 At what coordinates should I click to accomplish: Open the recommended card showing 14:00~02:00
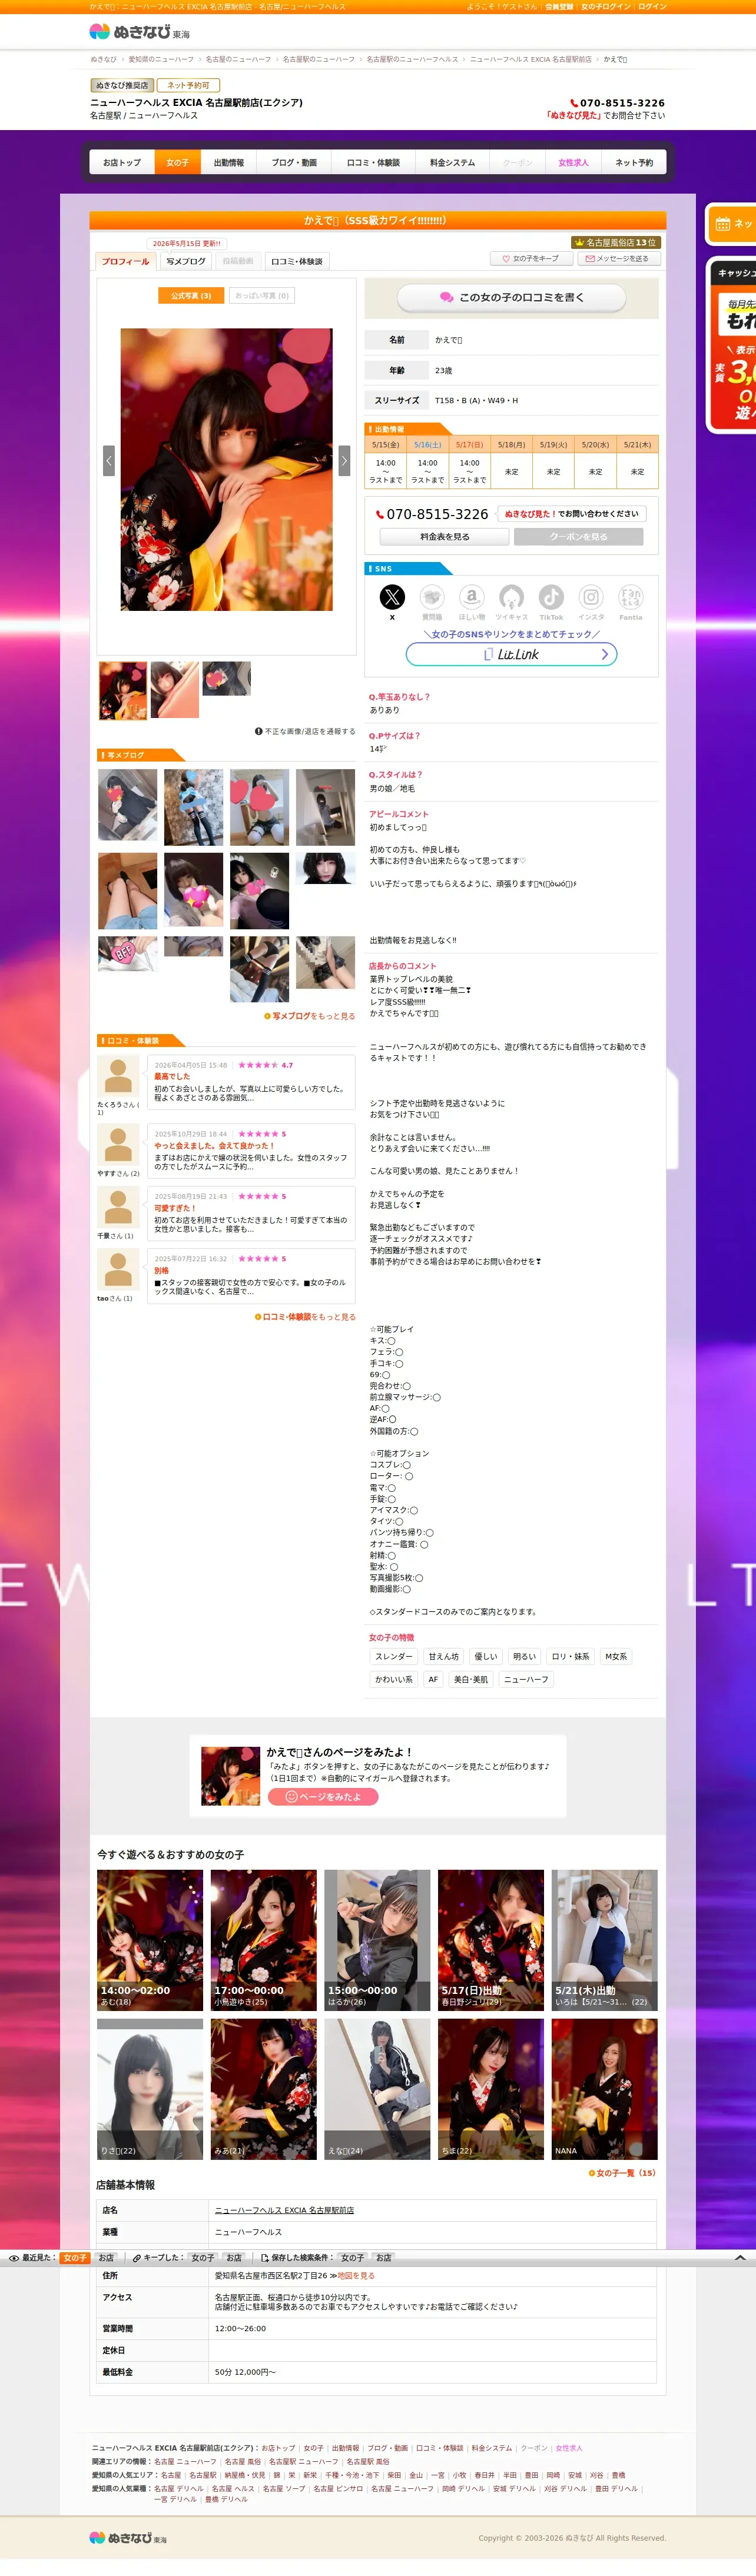150,1939
